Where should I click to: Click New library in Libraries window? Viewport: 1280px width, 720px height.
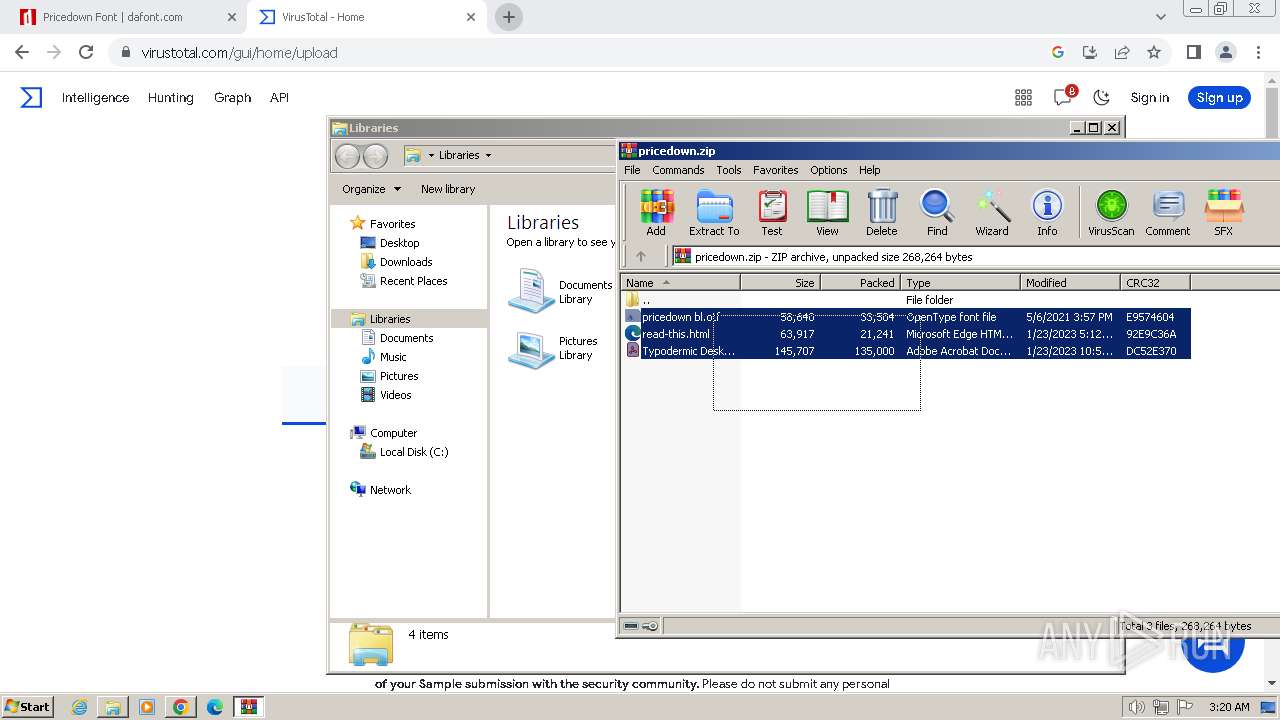[448, 189]
